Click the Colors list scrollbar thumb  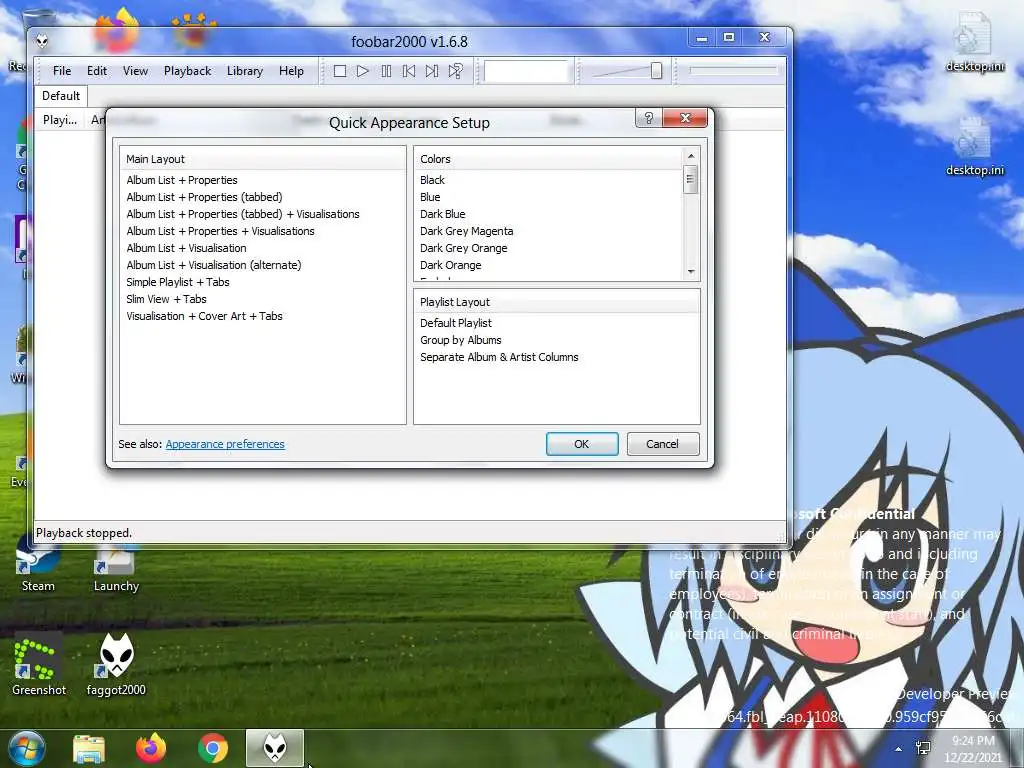pyautogui.click(x=691, y=179)
